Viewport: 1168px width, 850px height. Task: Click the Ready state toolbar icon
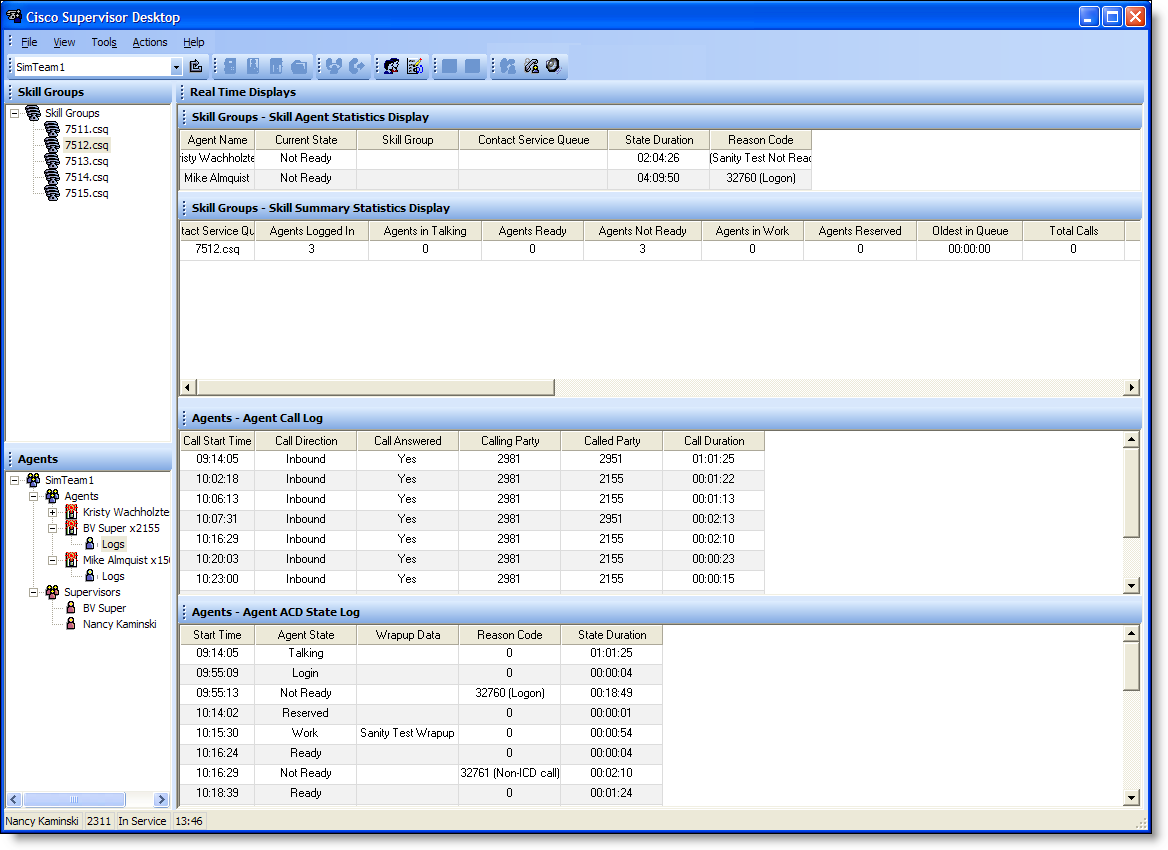(253, 66)
